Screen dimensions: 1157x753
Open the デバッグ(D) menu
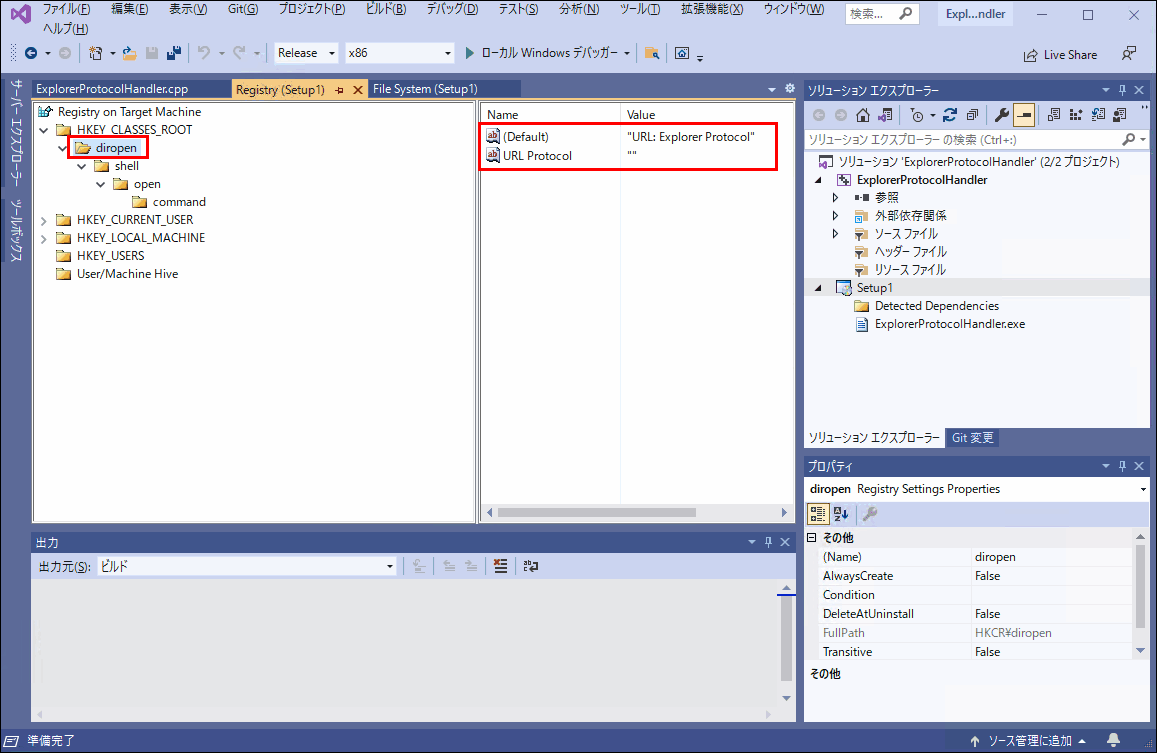coord(452,9)
